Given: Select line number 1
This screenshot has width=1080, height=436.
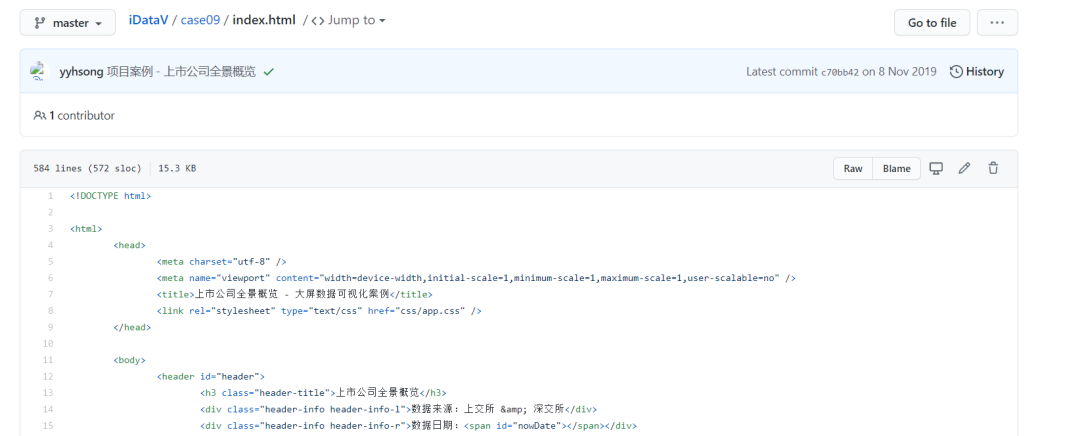Looking at the screenshot, I should click(50, 196).
